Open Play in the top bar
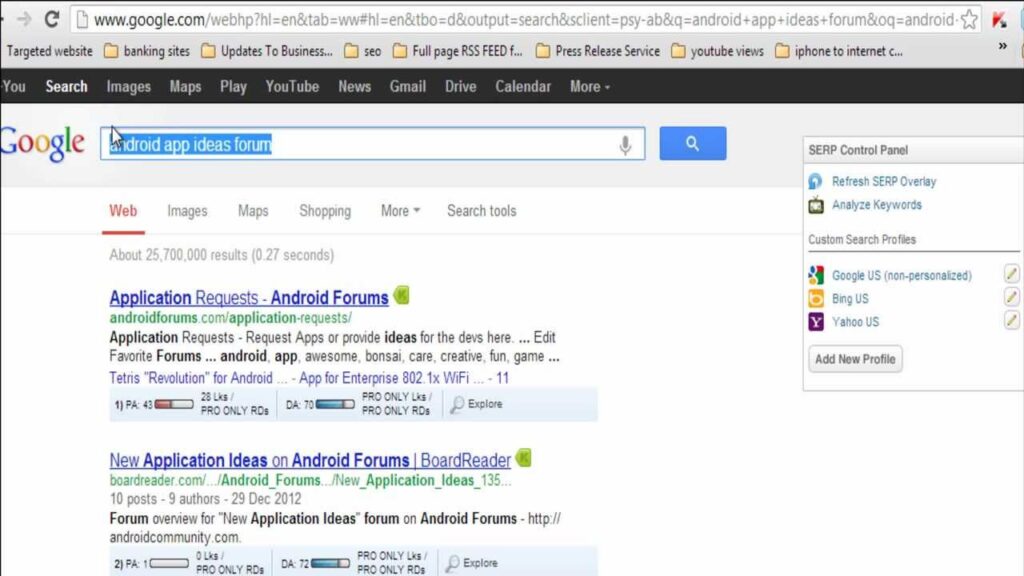 click(x=233, y=87)
